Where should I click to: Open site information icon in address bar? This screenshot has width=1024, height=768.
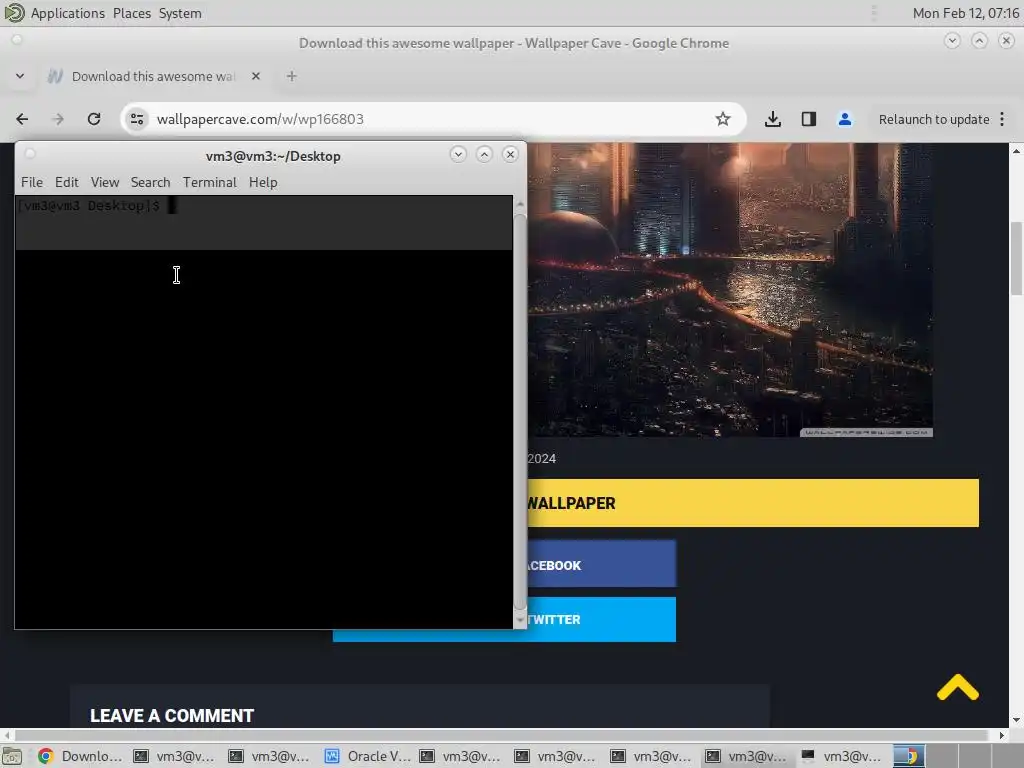click(137, 119)
